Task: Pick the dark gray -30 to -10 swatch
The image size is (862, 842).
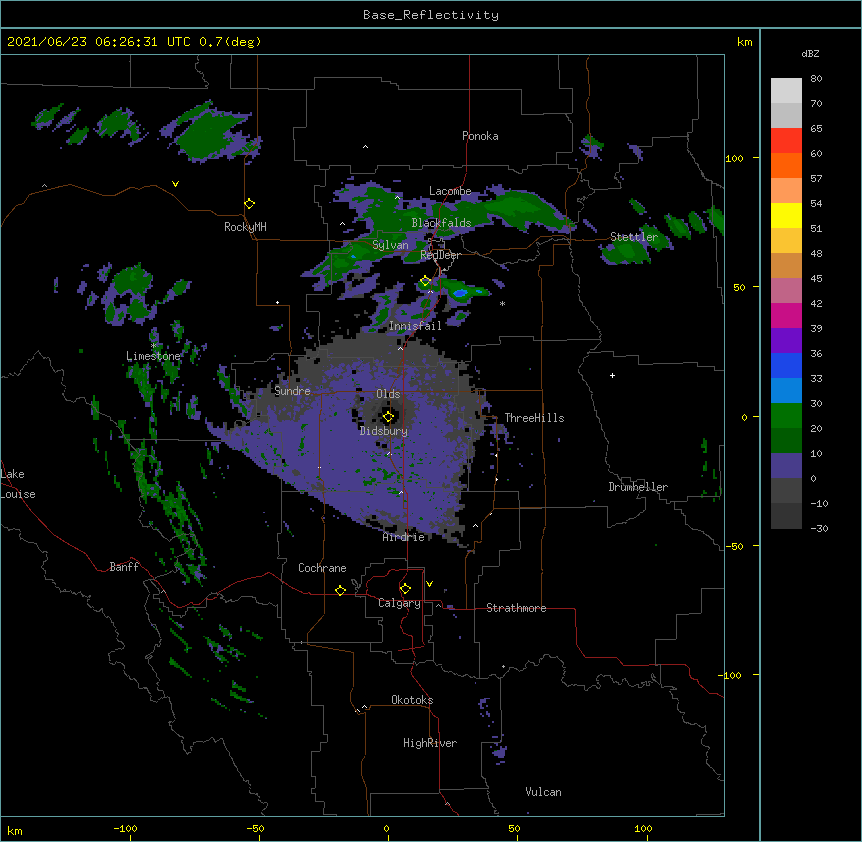Action: (x=786, y=516)
